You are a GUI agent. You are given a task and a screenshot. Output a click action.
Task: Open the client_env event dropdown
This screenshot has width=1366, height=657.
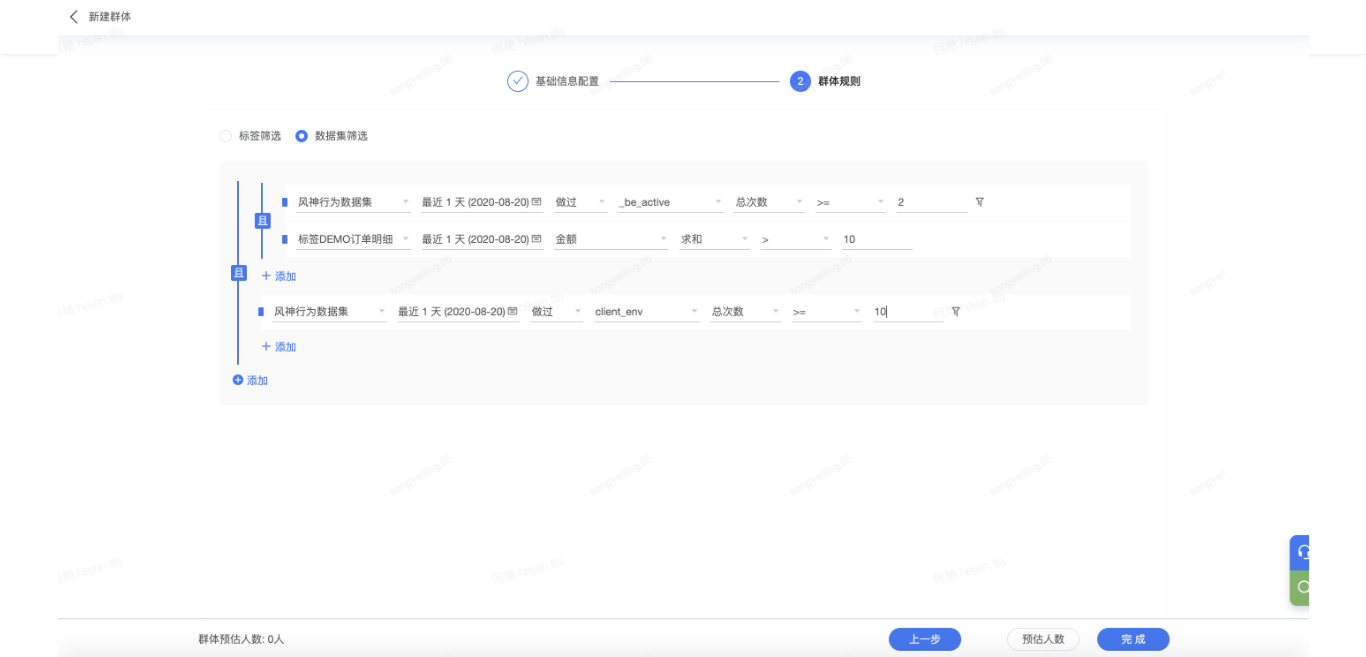(x=646, y=312)
